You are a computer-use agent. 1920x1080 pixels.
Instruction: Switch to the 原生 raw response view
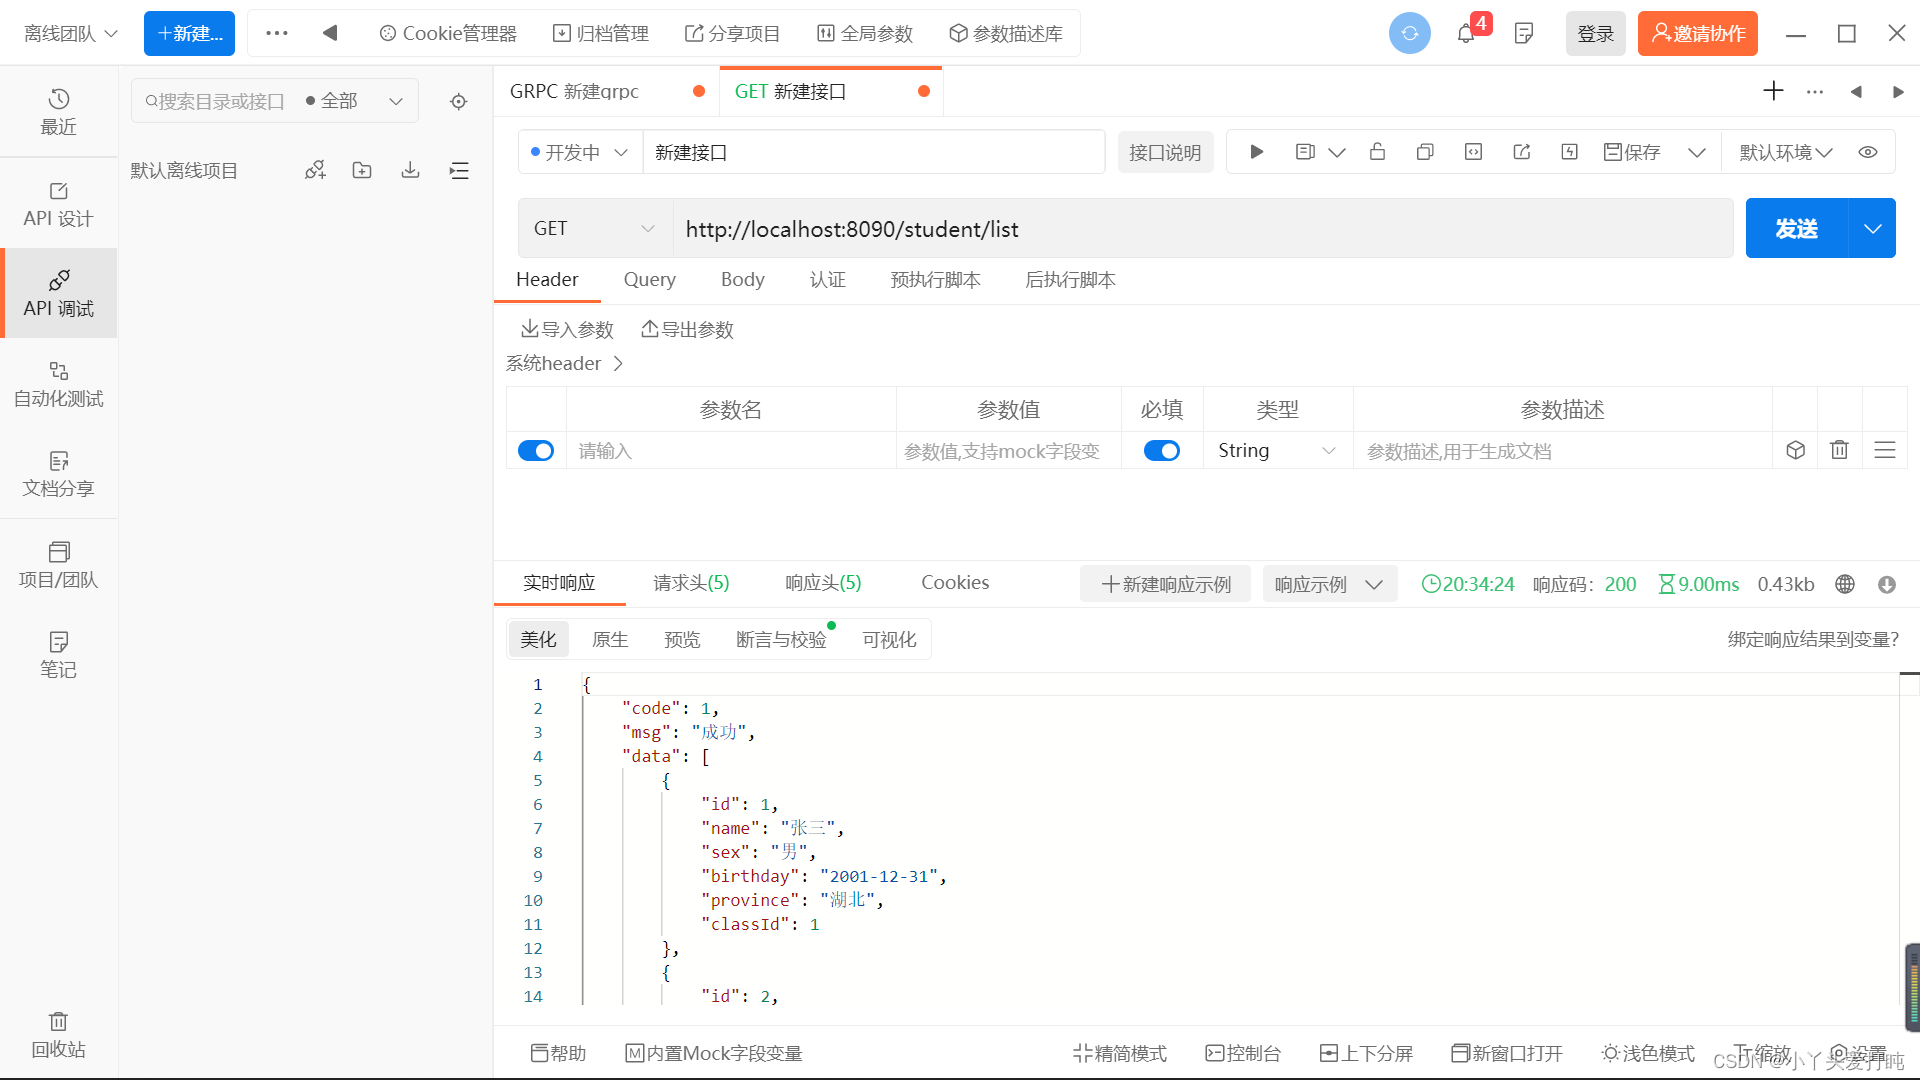coord(610,639)
